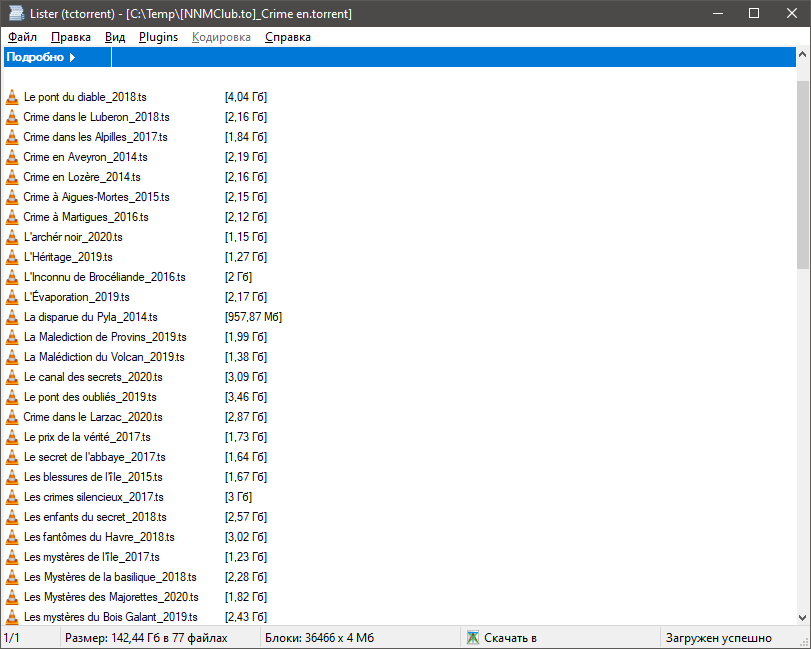Screen dimensions: 811x649
Task: Select file name Le pont du diable_2018.ts
Action: click(85, 97)
